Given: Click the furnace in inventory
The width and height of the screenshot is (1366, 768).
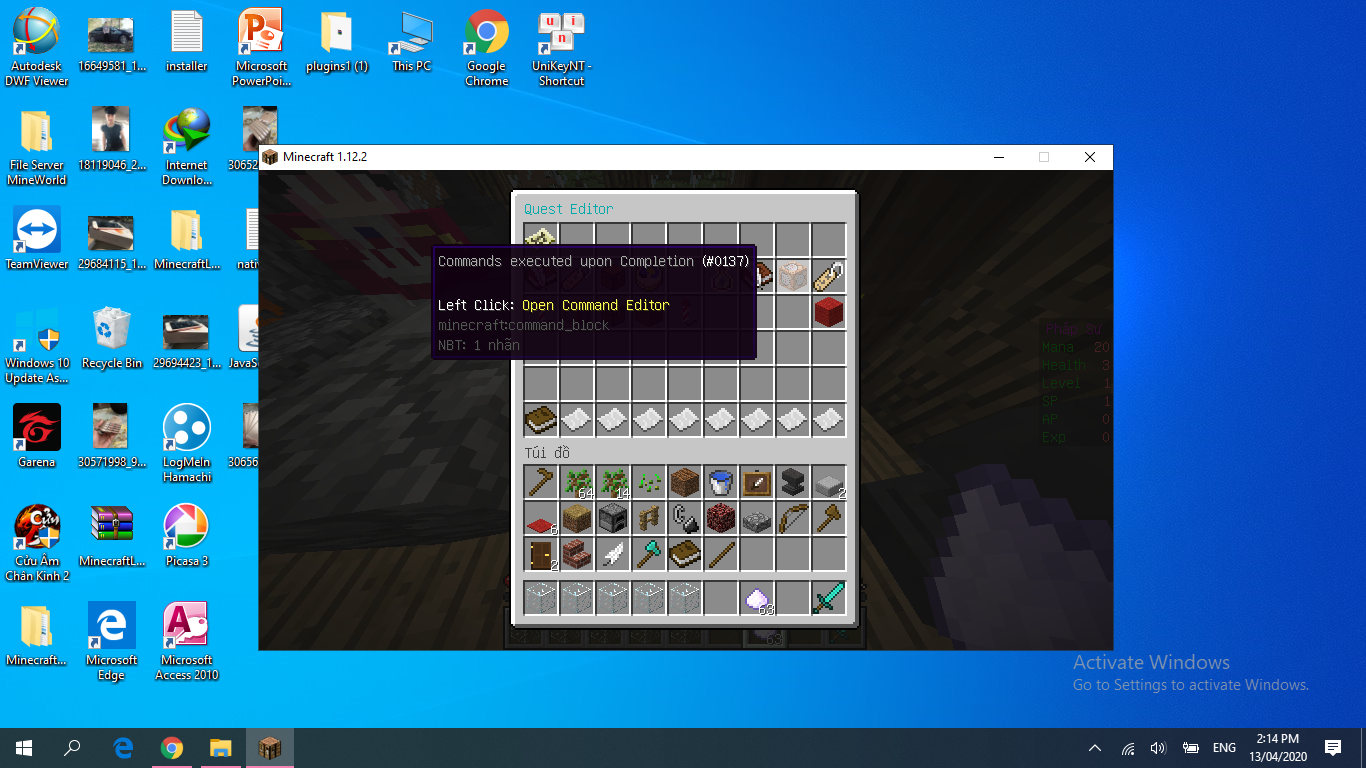Looking at the screenshot, I should click(x=613, y=518).
